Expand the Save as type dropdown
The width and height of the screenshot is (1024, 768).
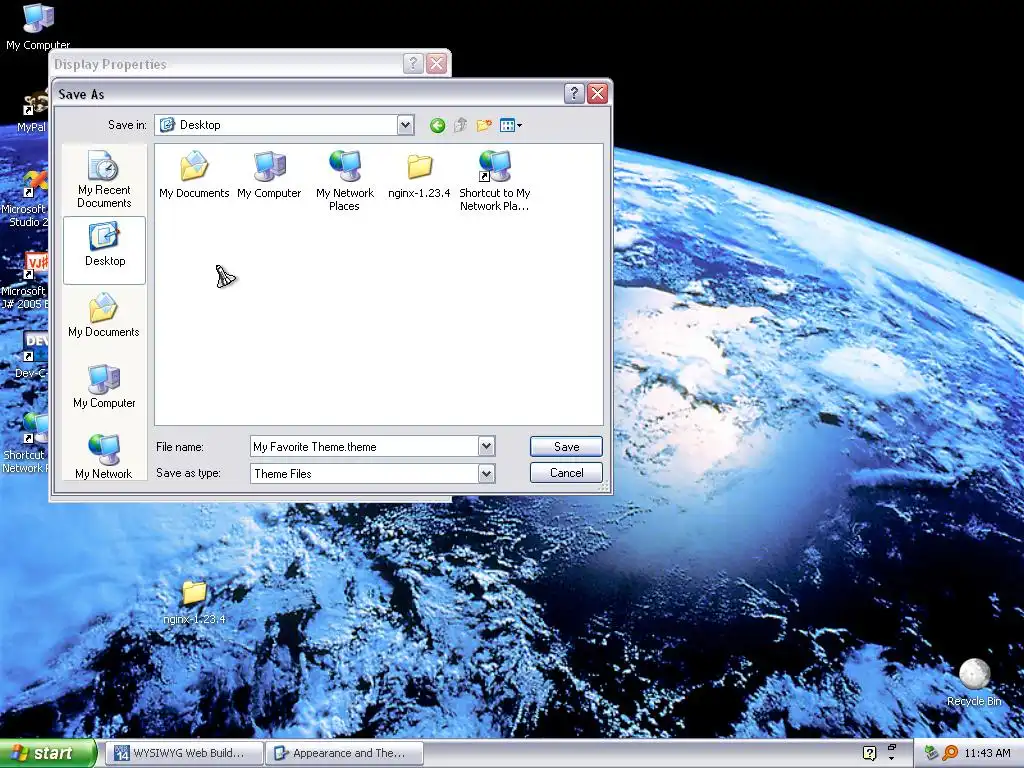[x=486, y=473]
